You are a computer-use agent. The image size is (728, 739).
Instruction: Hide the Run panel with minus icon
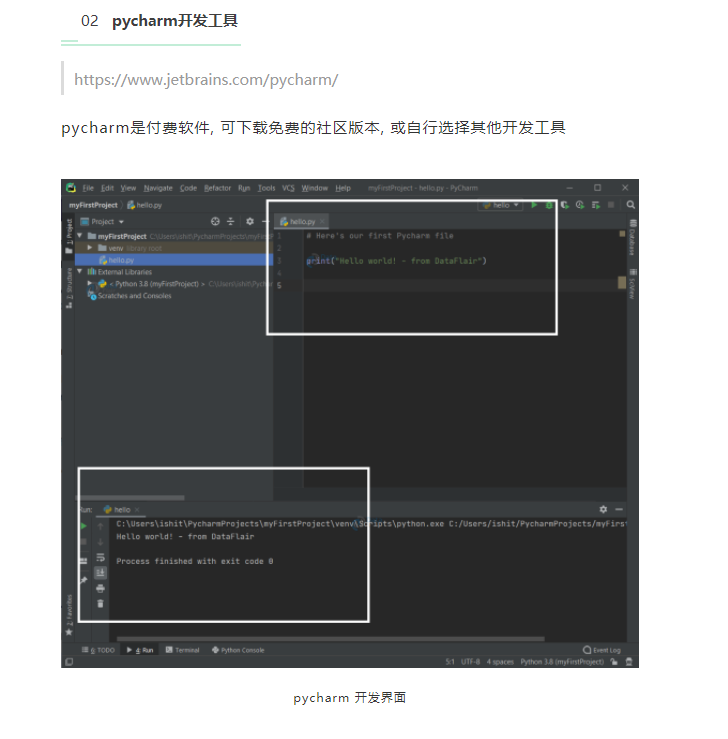point(619,509)
